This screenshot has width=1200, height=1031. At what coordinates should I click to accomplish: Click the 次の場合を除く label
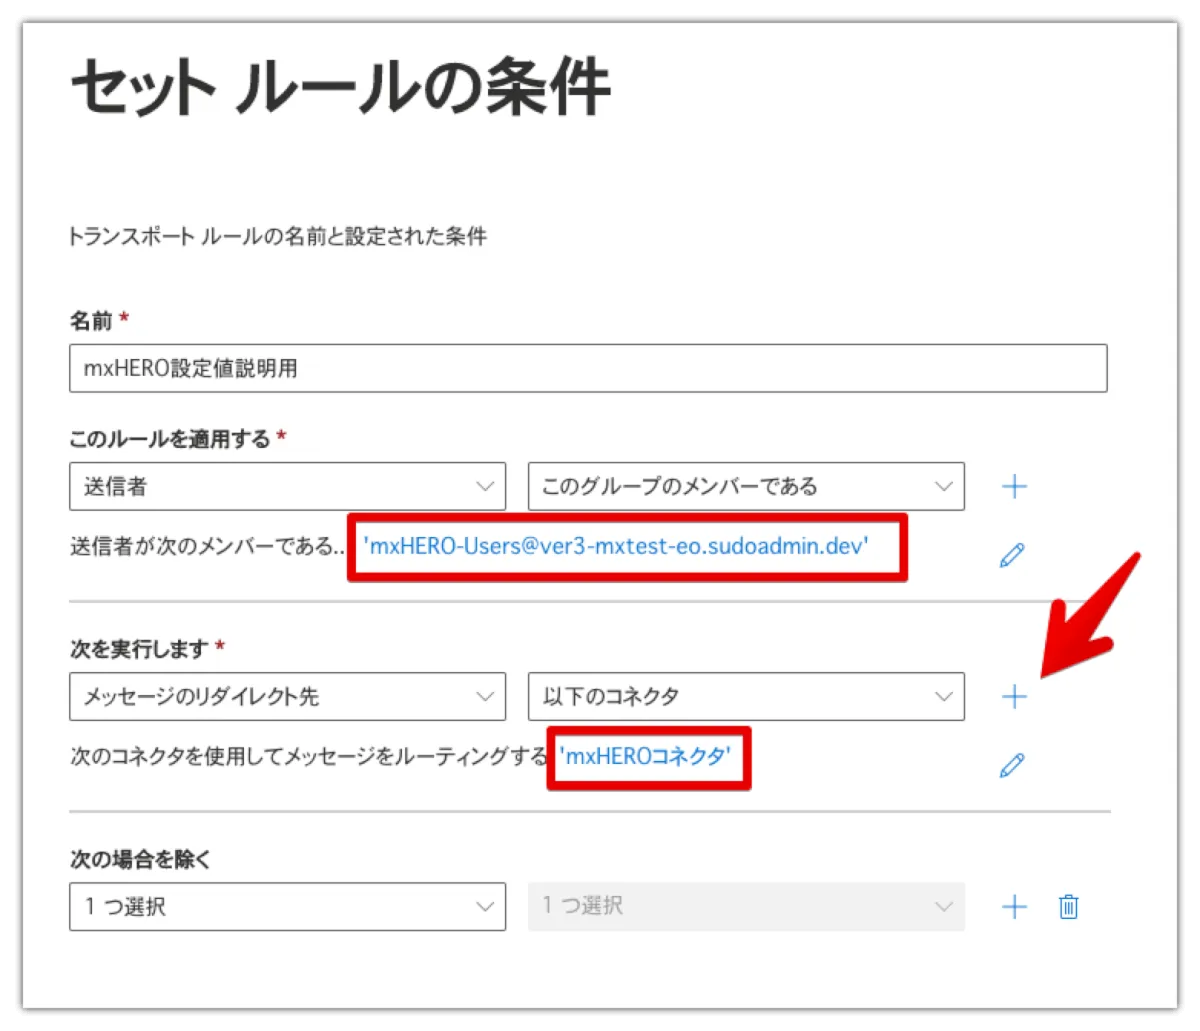[140, 859]
